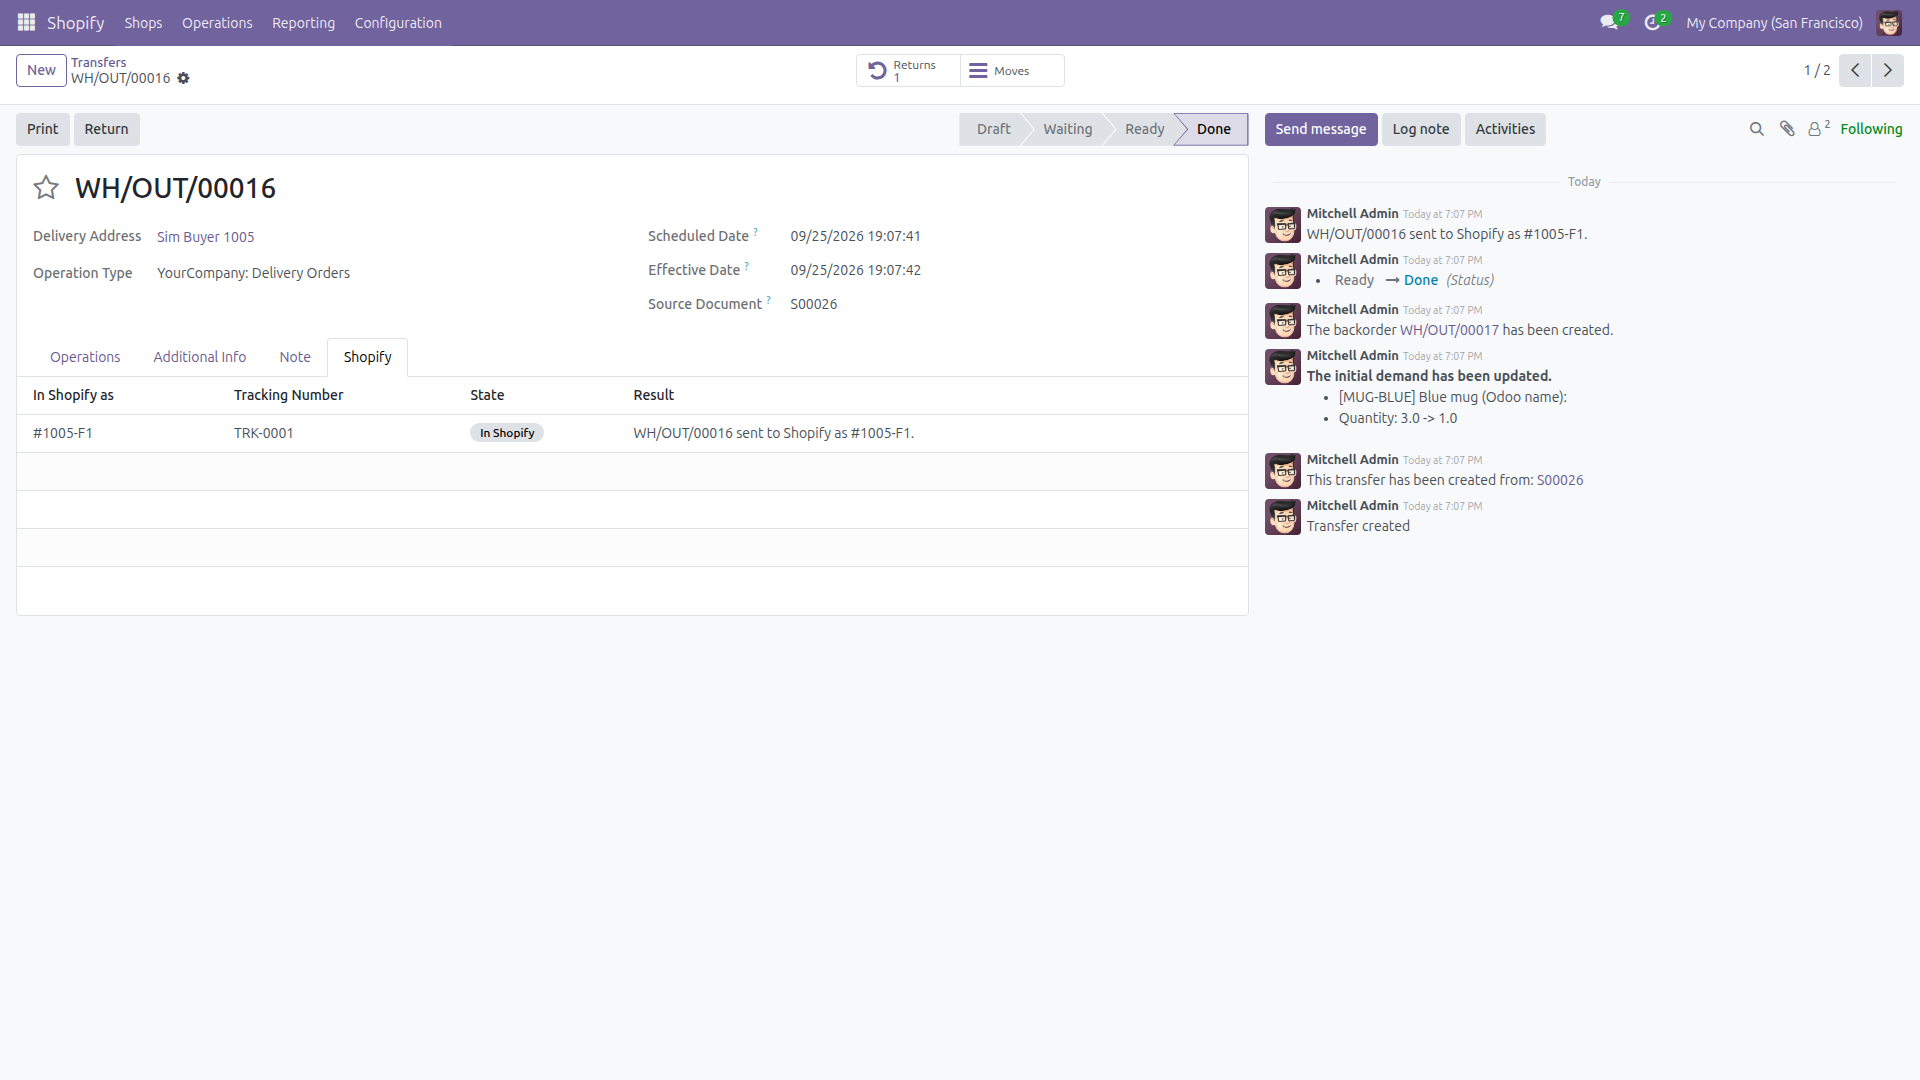Sort by Tracking Number column
This screenshot has height=1080, width=1920.
[x=288, y=395]
